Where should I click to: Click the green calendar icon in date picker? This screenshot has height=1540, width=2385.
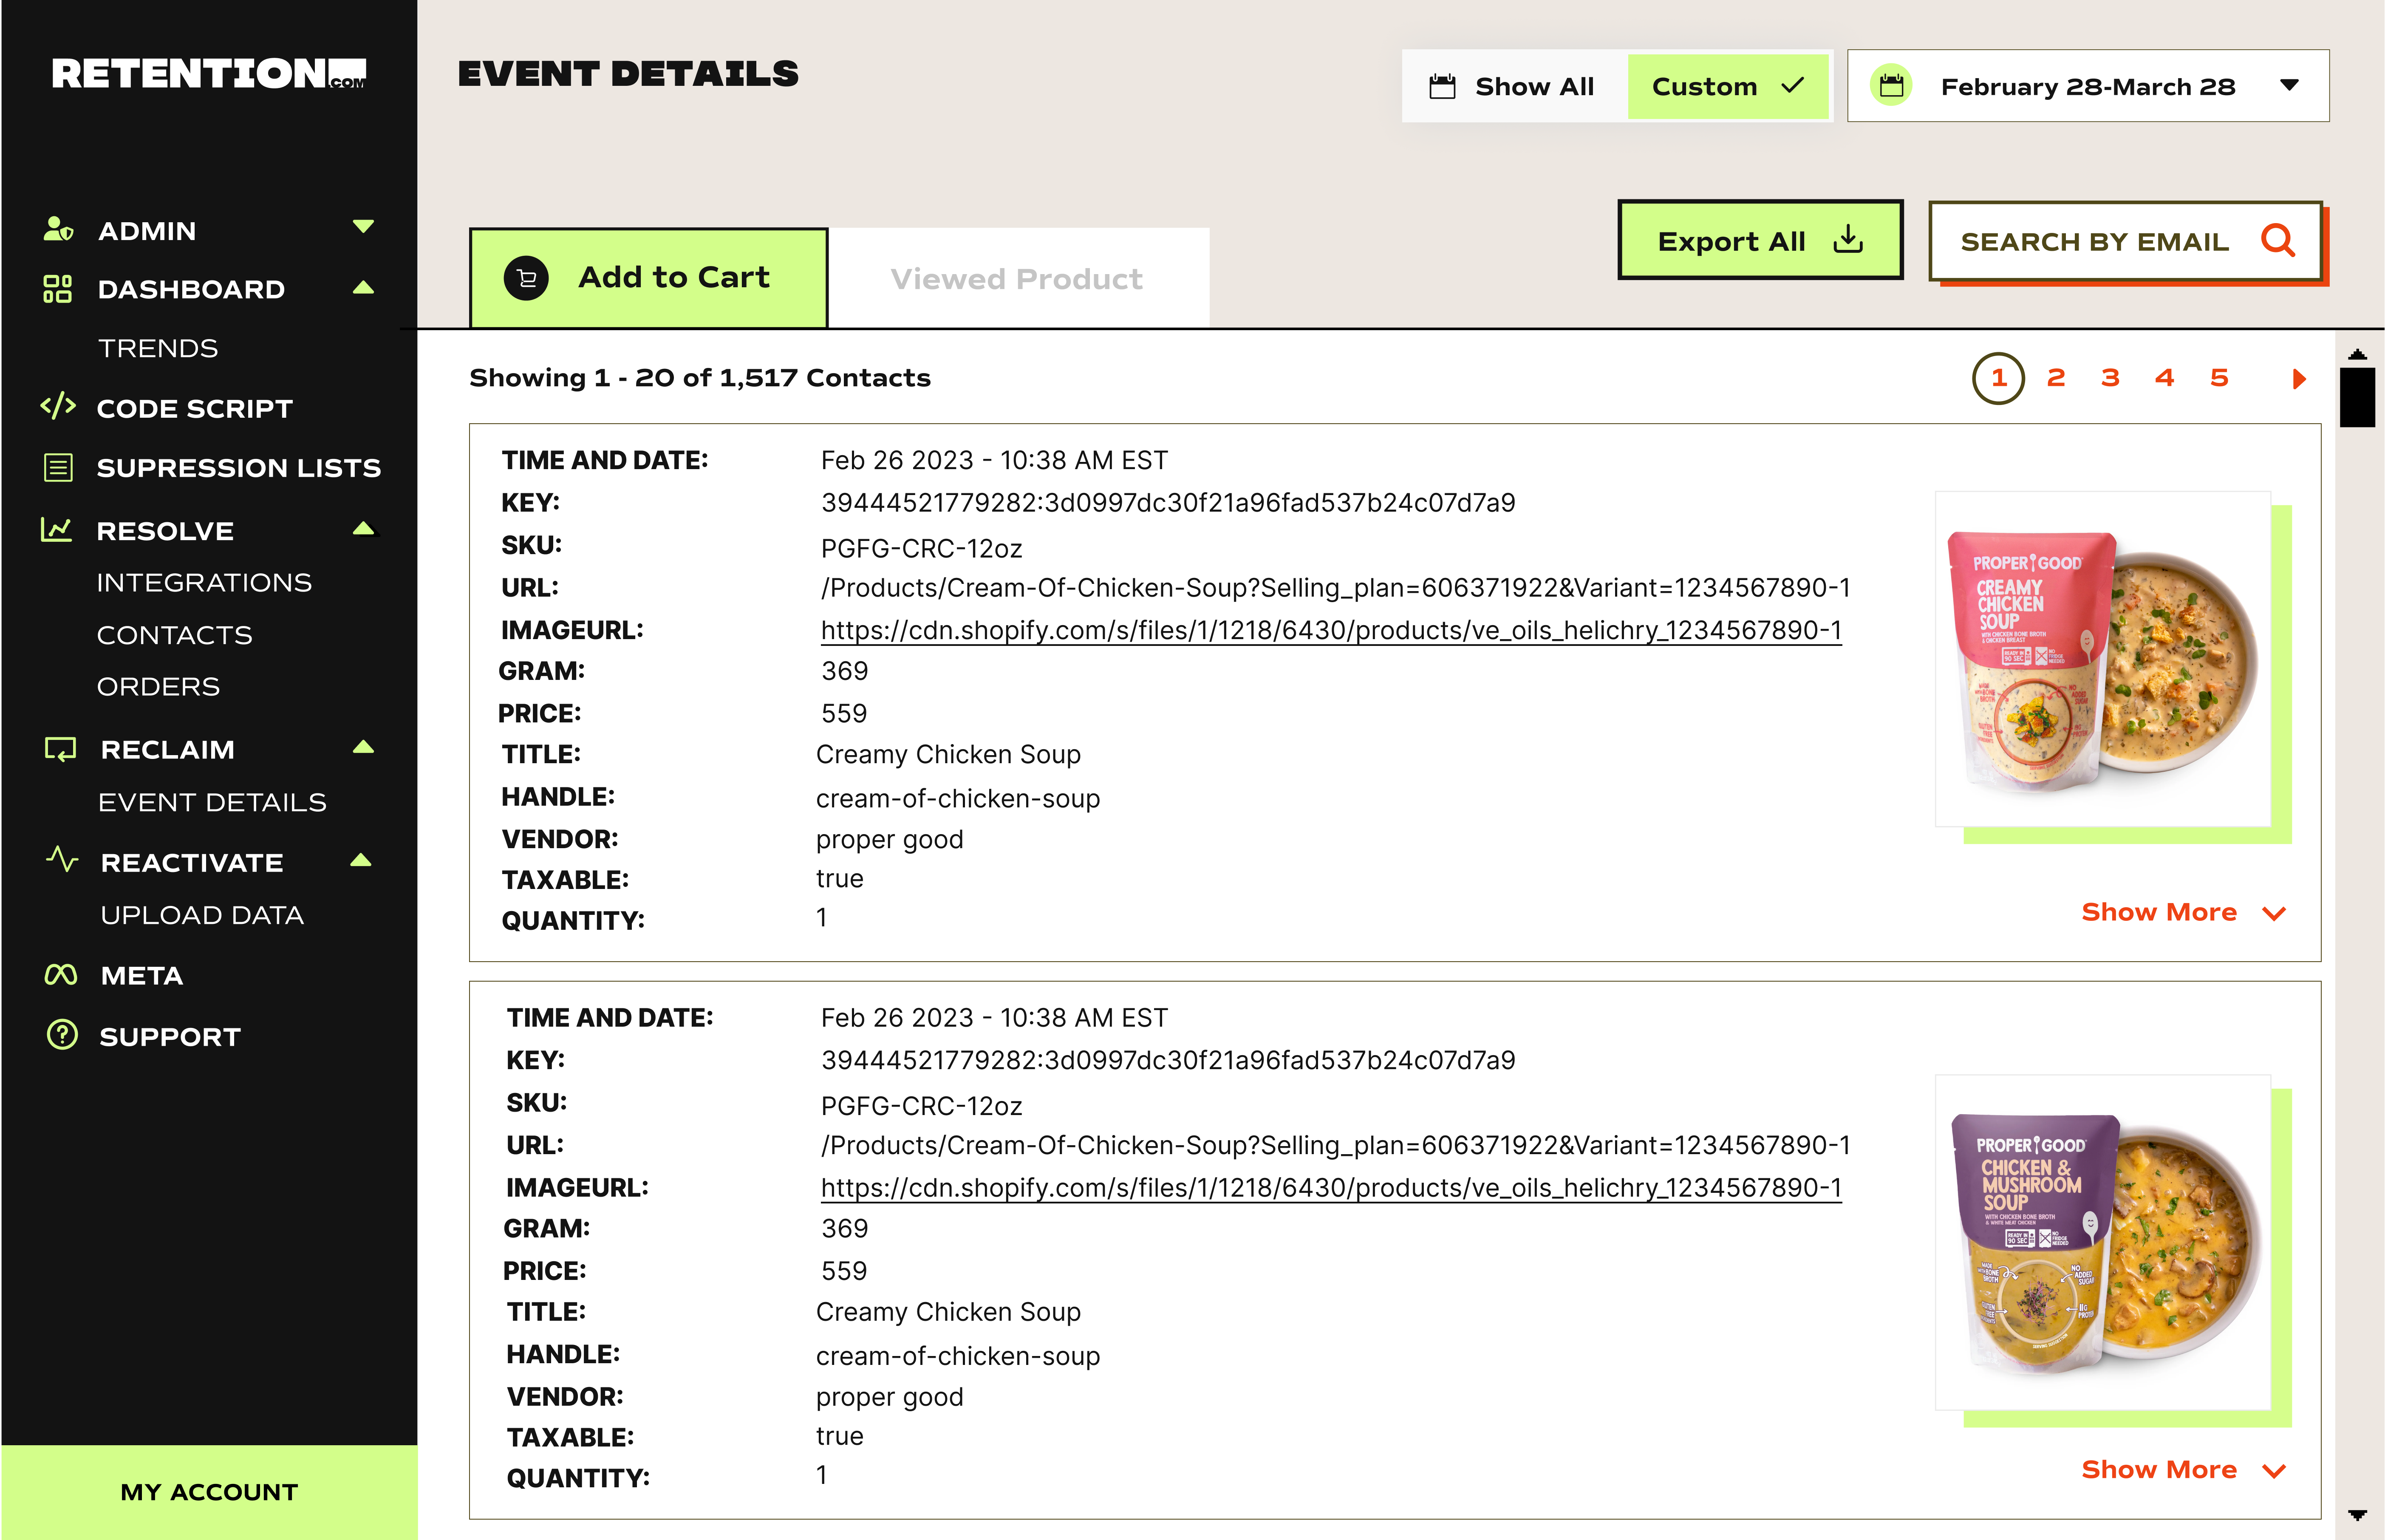[1891, 86]
